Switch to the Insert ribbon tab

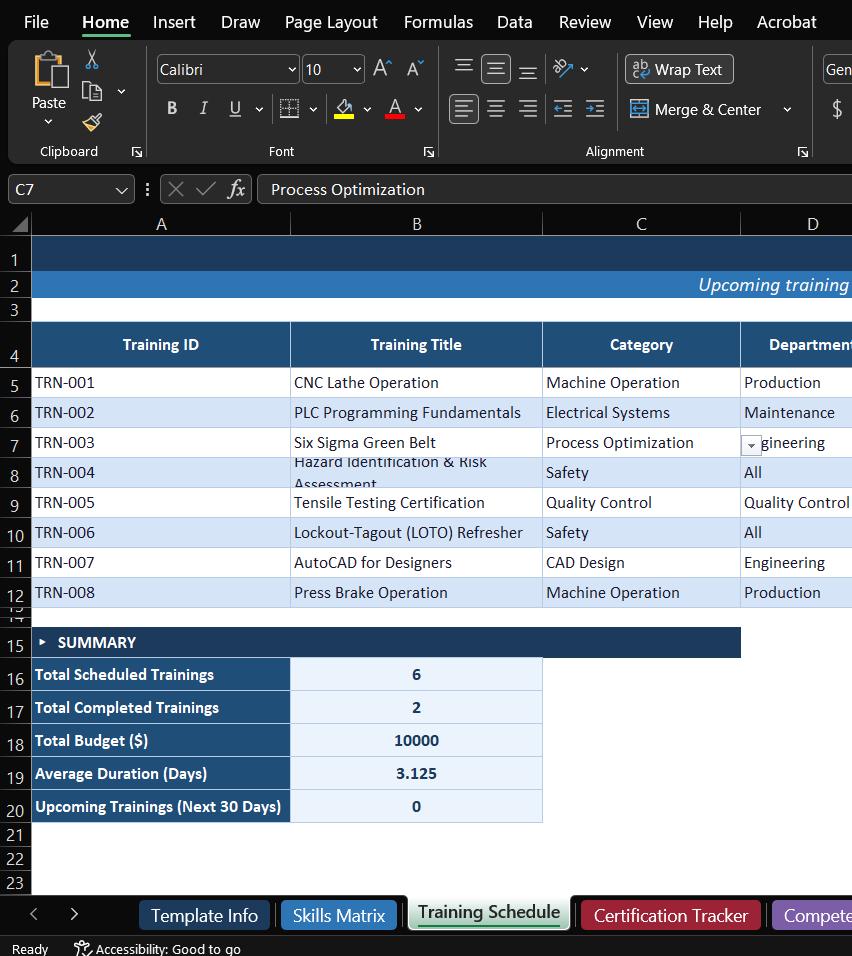[174, 22]
